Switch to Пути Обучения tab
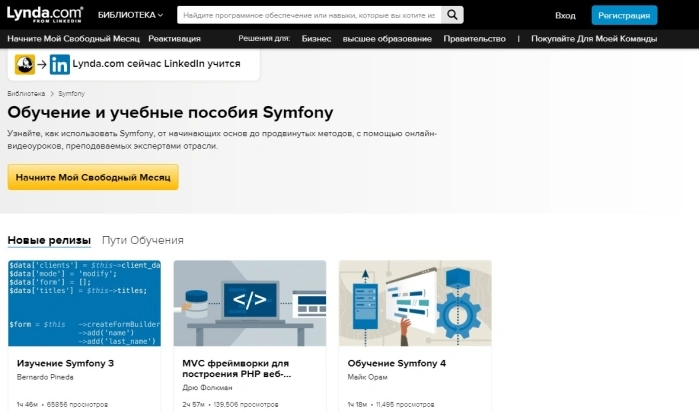 tap(143, 240)
